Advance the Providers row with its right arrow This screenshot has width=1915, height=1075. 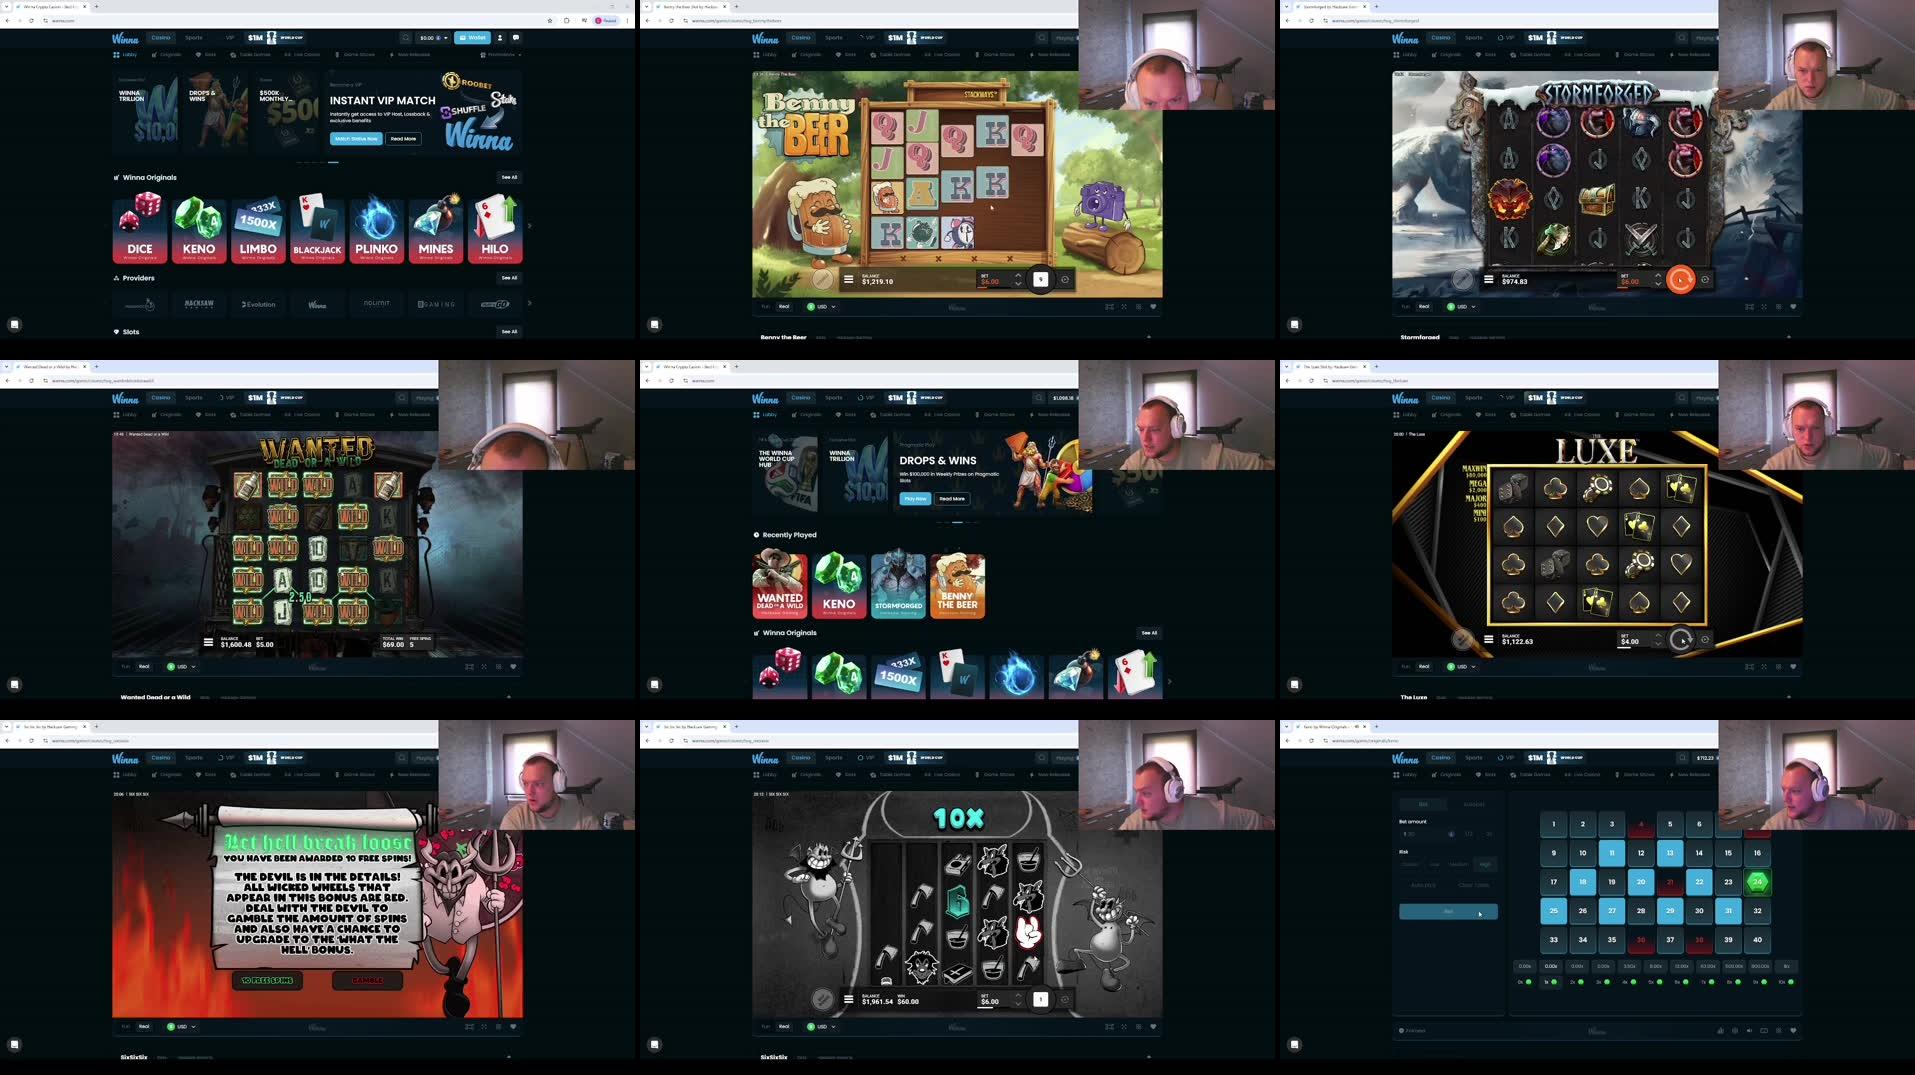pyautogui.click(x=529, y=303)
